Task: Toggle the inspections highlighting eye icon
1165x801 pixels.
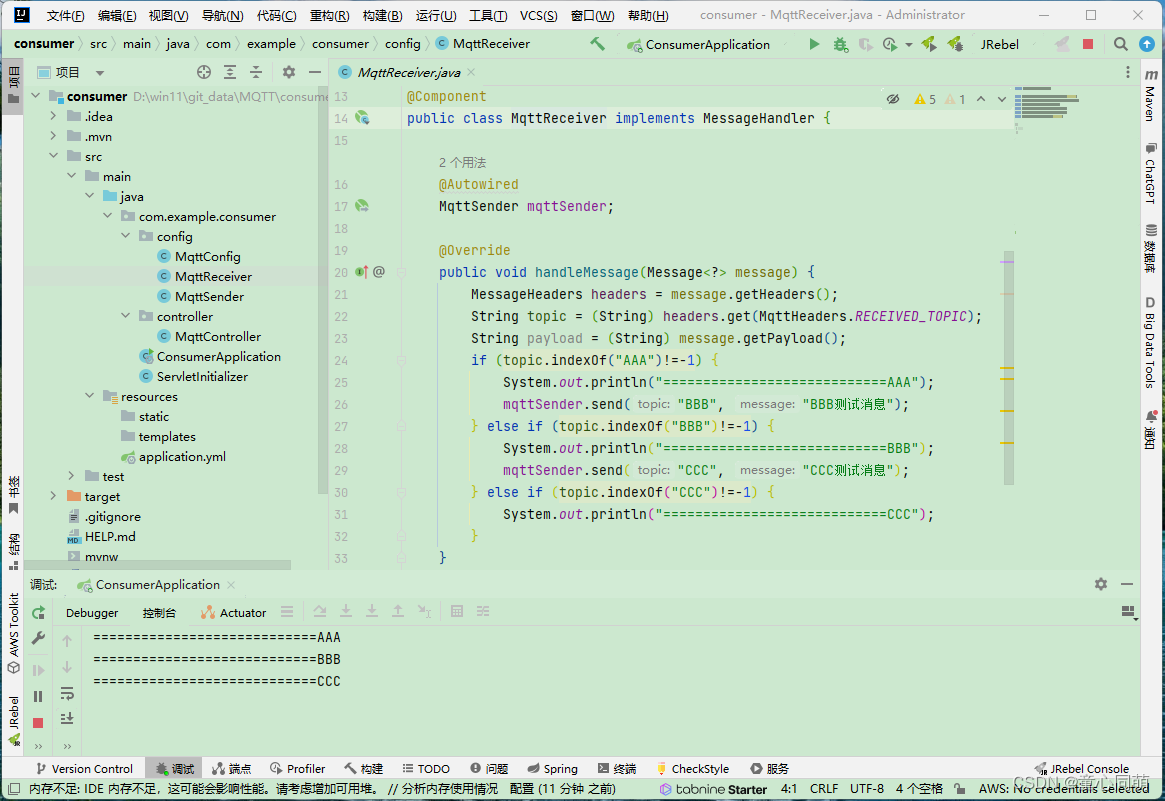Action: point(893,98)
